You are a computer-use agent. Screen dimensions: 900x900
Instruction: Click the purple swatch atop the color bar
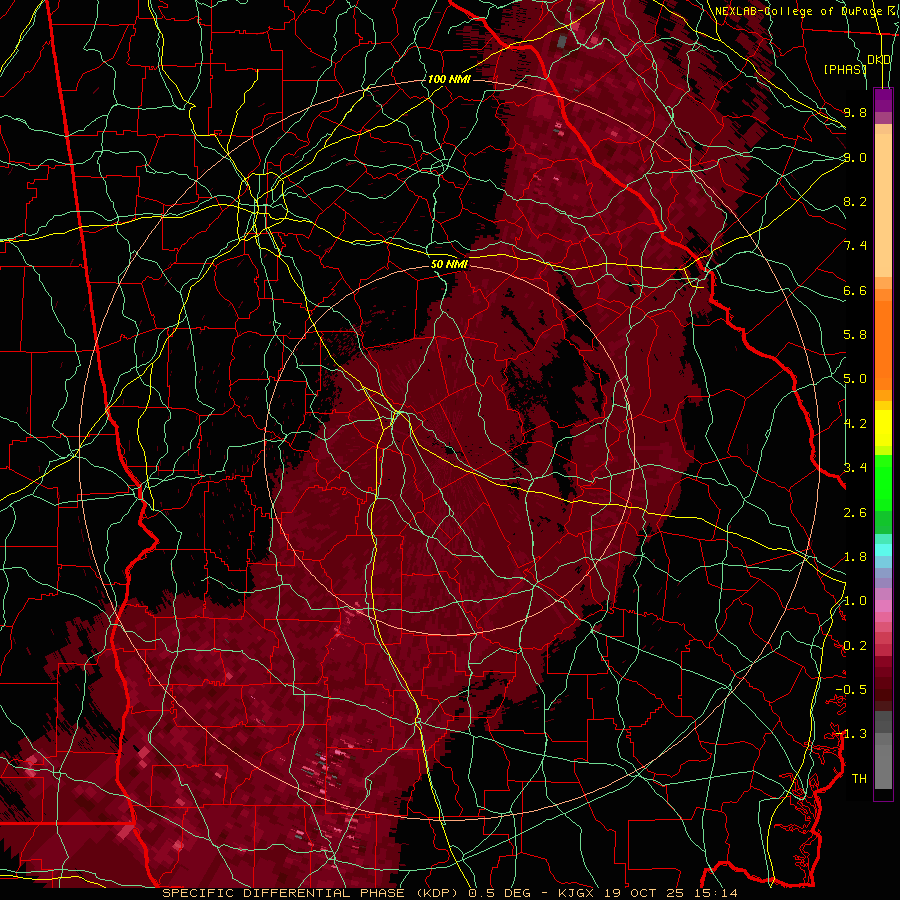point(883,100)
